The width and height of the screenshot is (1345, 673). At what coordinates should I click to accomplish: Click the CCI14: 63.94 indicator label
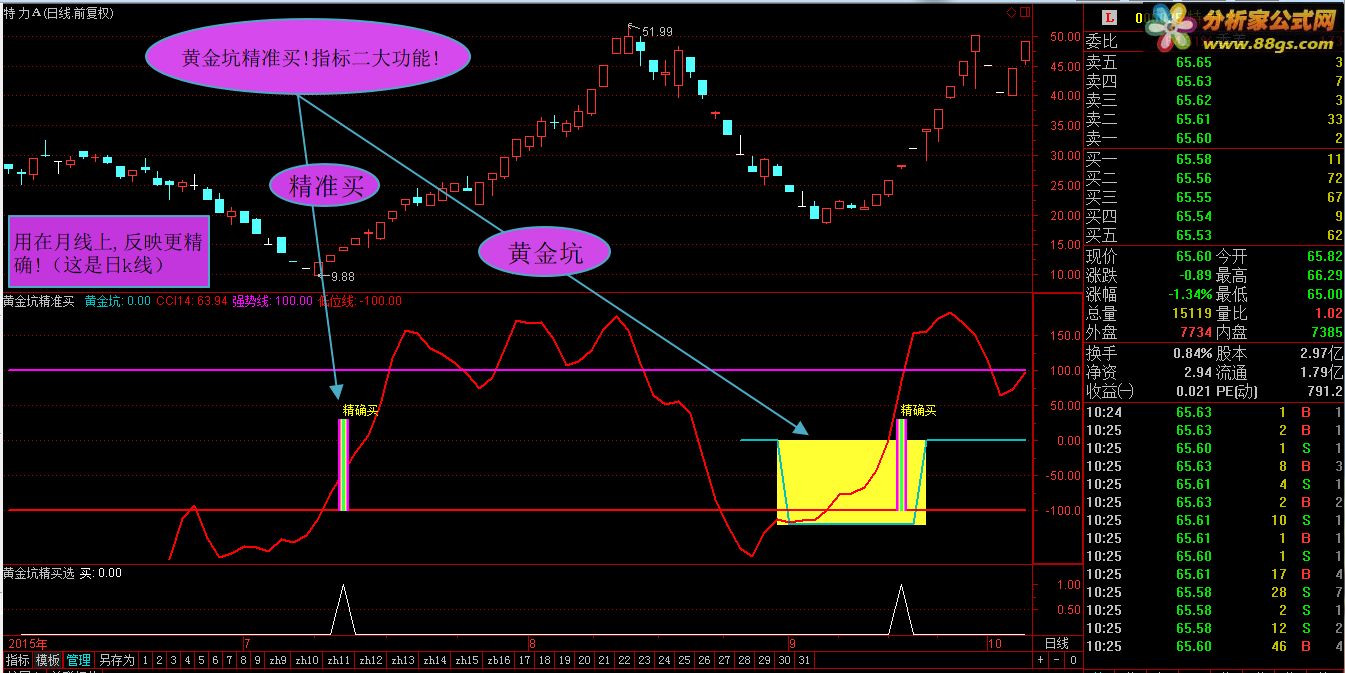(191, 300)
